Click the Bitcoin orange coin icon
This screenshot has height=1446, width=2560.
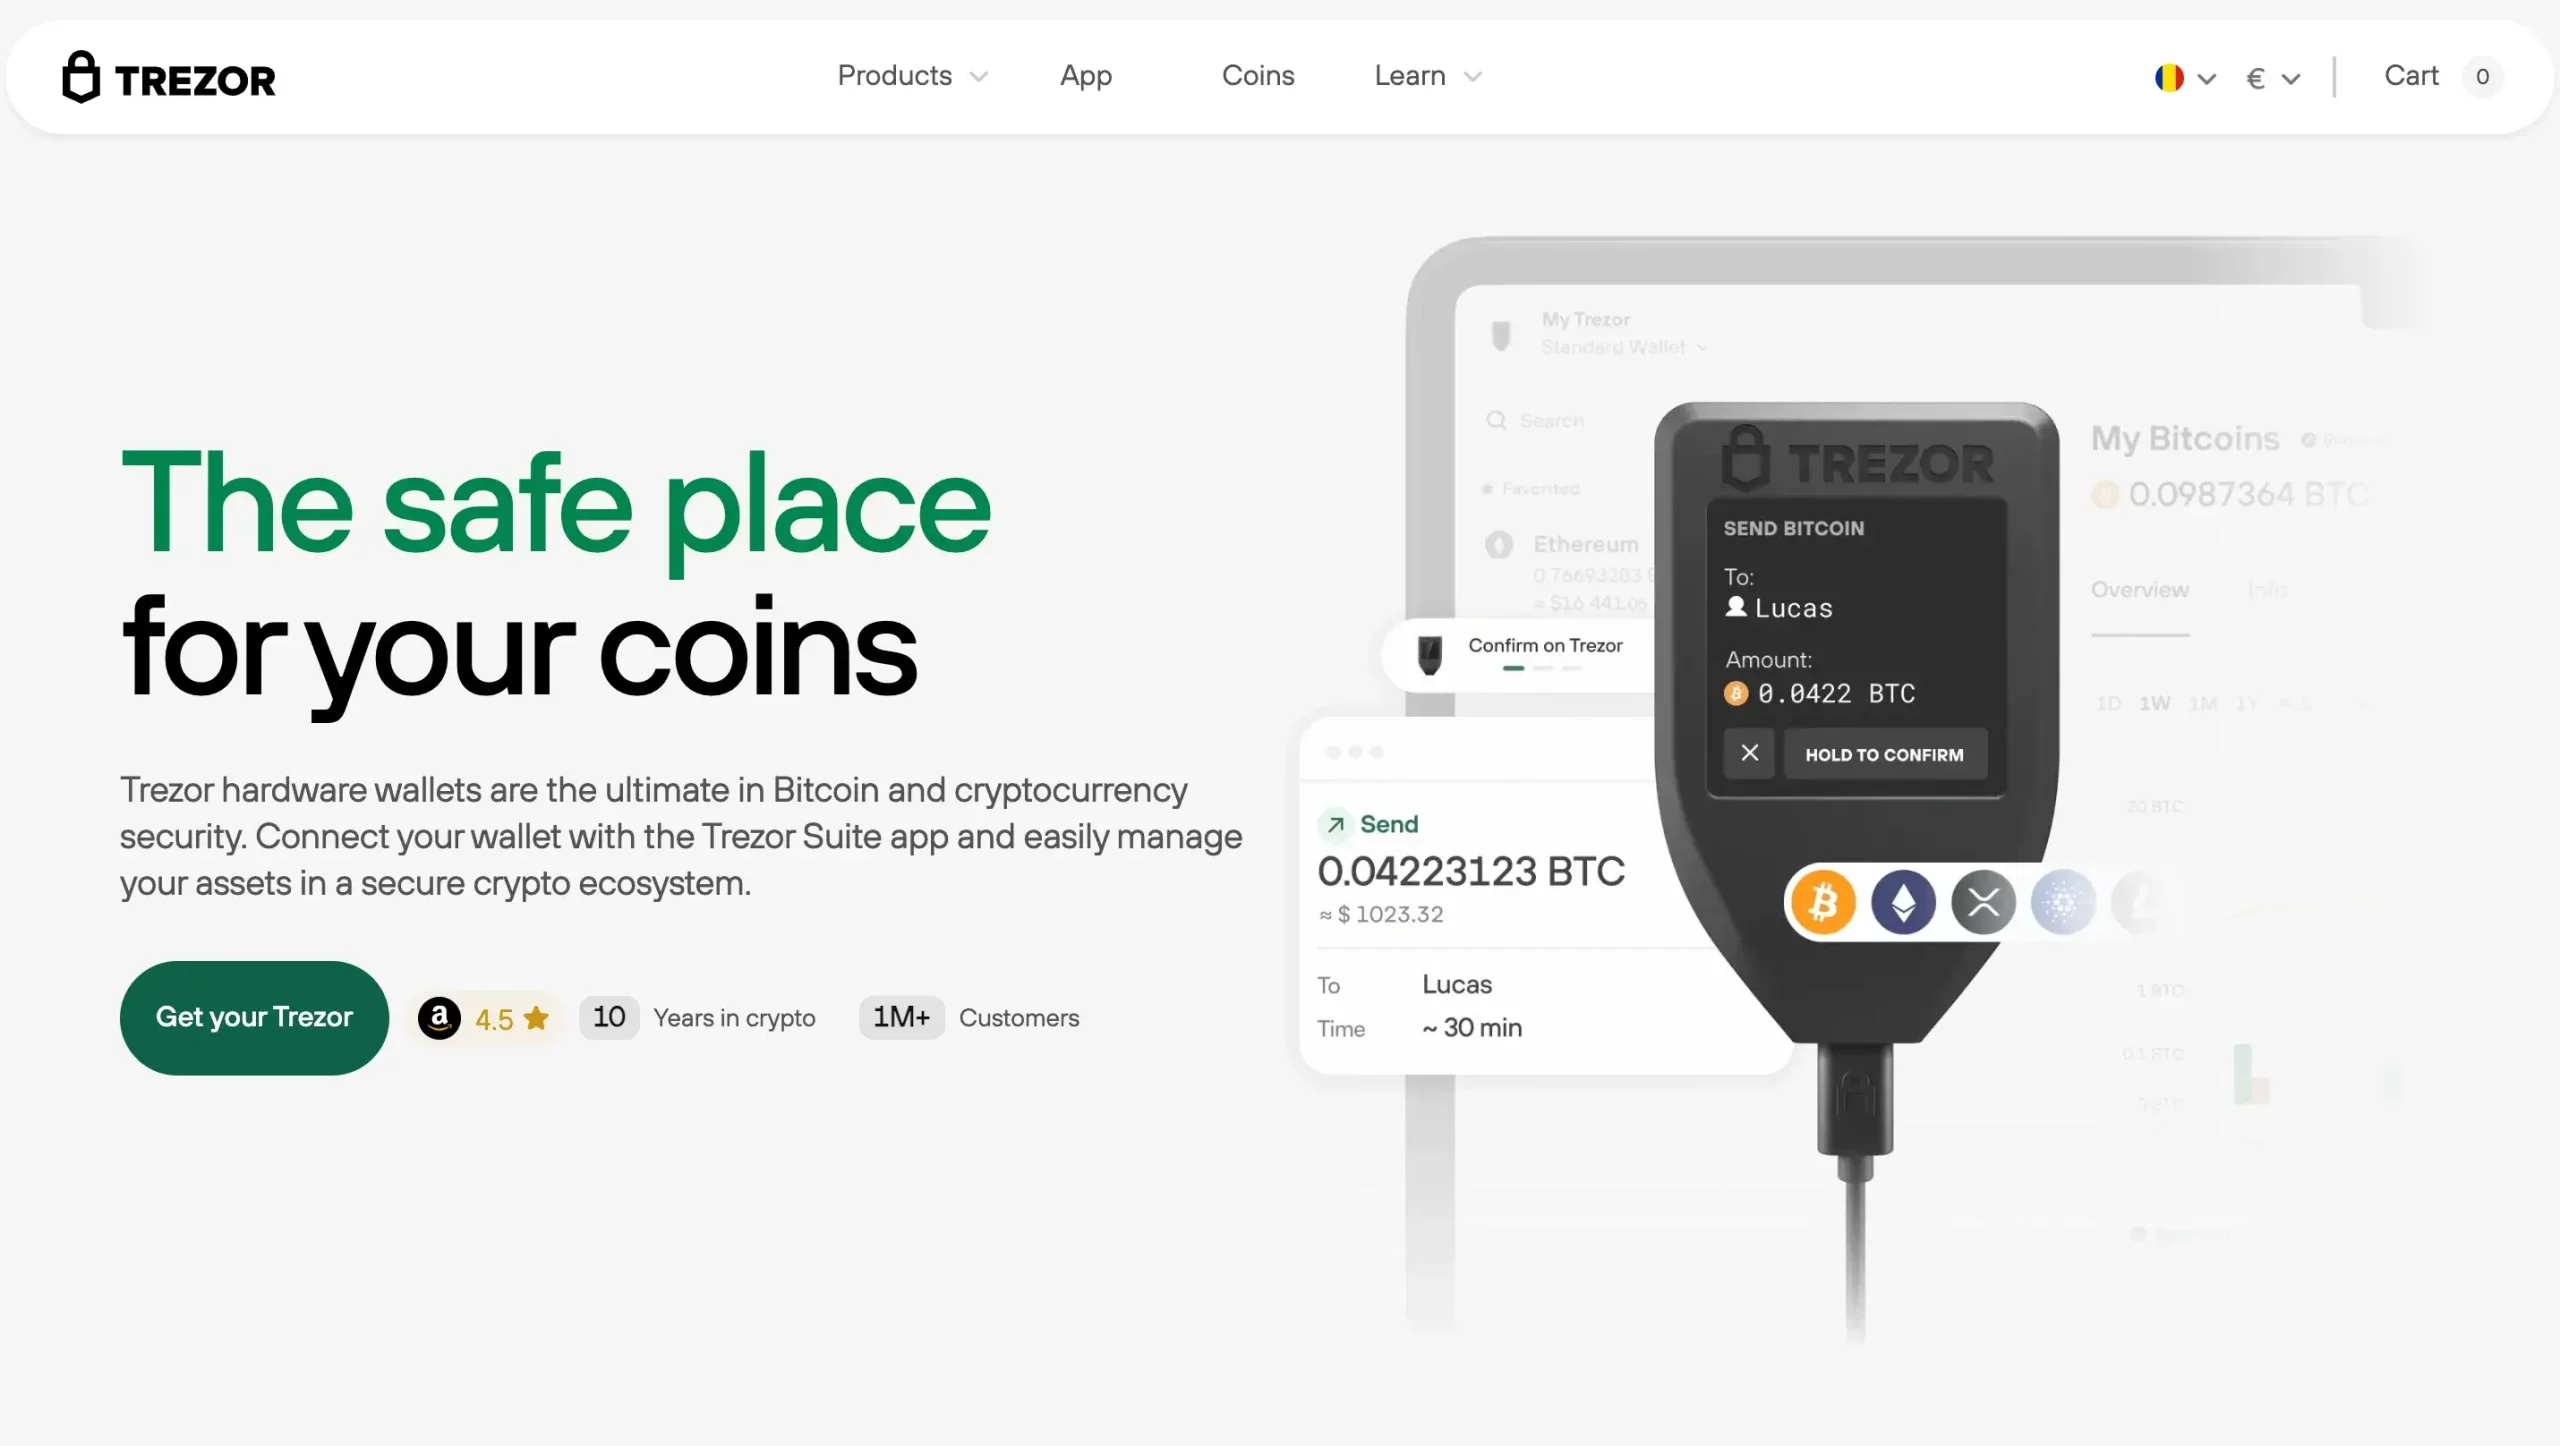(x=1825, y=901)
